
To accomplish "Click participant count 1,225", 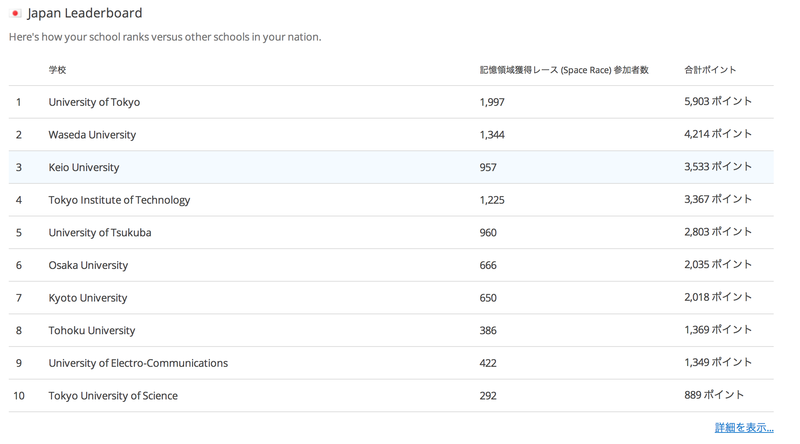I will 492,200.
